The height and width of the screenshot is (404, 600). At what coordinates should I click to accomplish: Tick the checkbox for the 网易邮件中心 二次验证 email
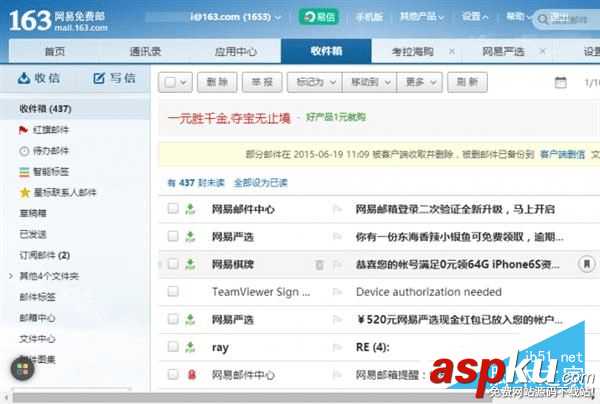click(x=173, y=209)
